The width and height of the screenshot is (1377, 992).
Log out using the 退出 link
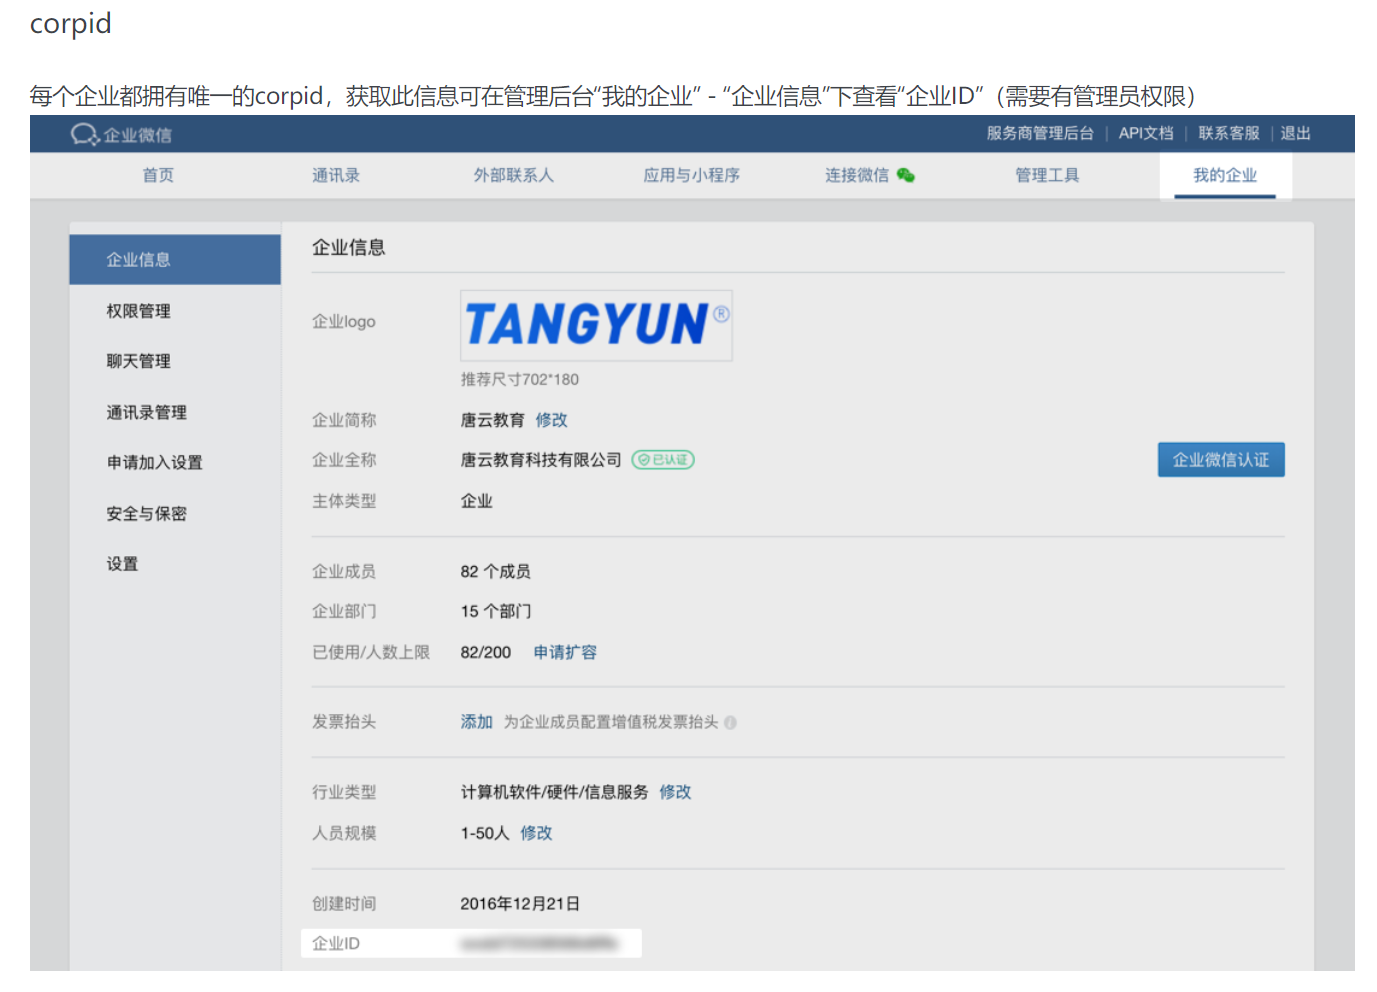(x=1295, y=133)
